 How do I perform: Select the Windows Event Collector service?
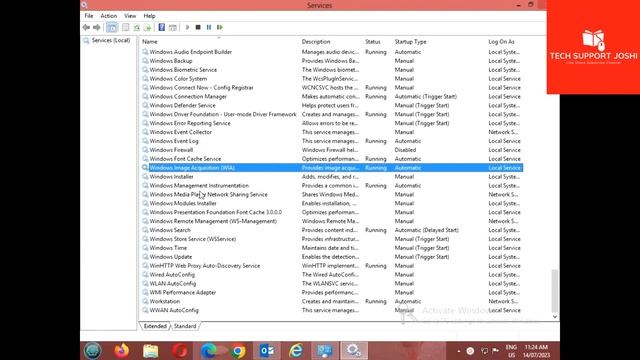pos(180,132)
